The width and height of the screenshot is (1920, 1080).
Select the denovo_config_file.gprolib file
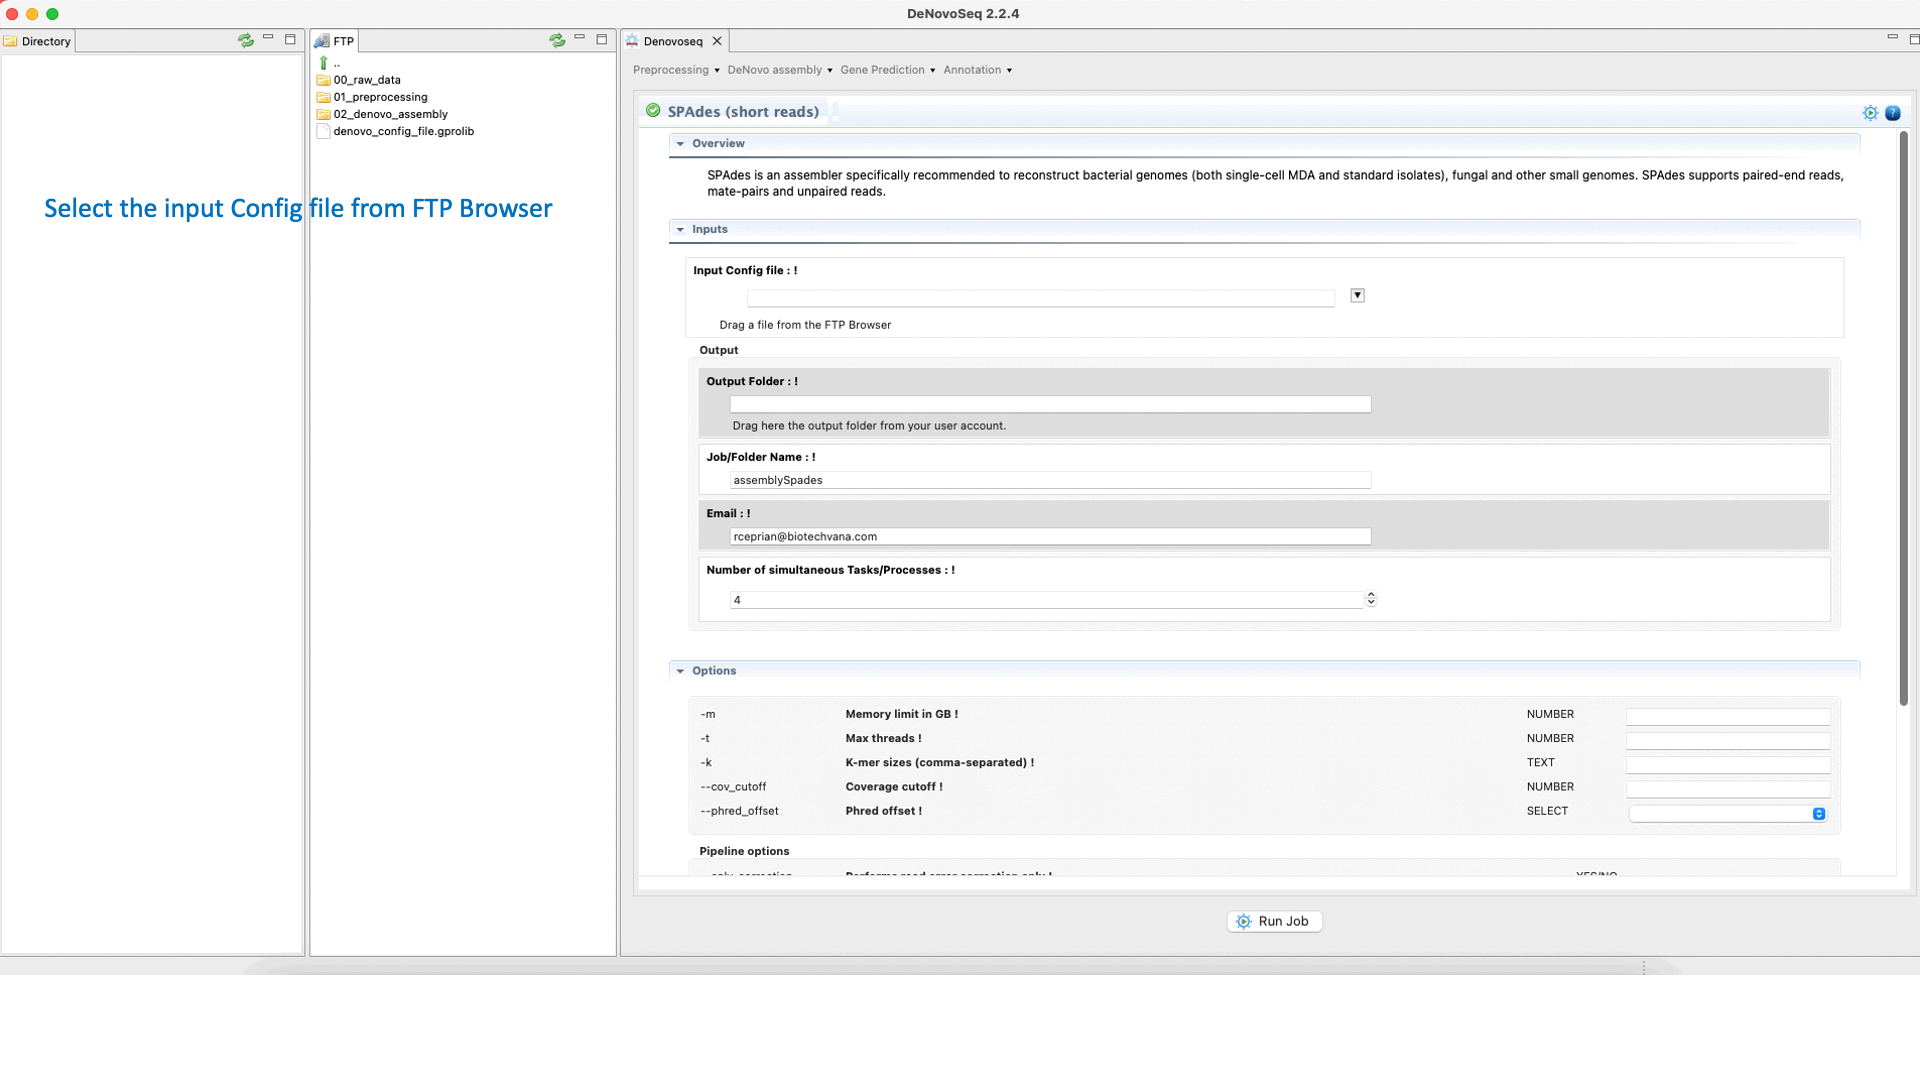403,131
